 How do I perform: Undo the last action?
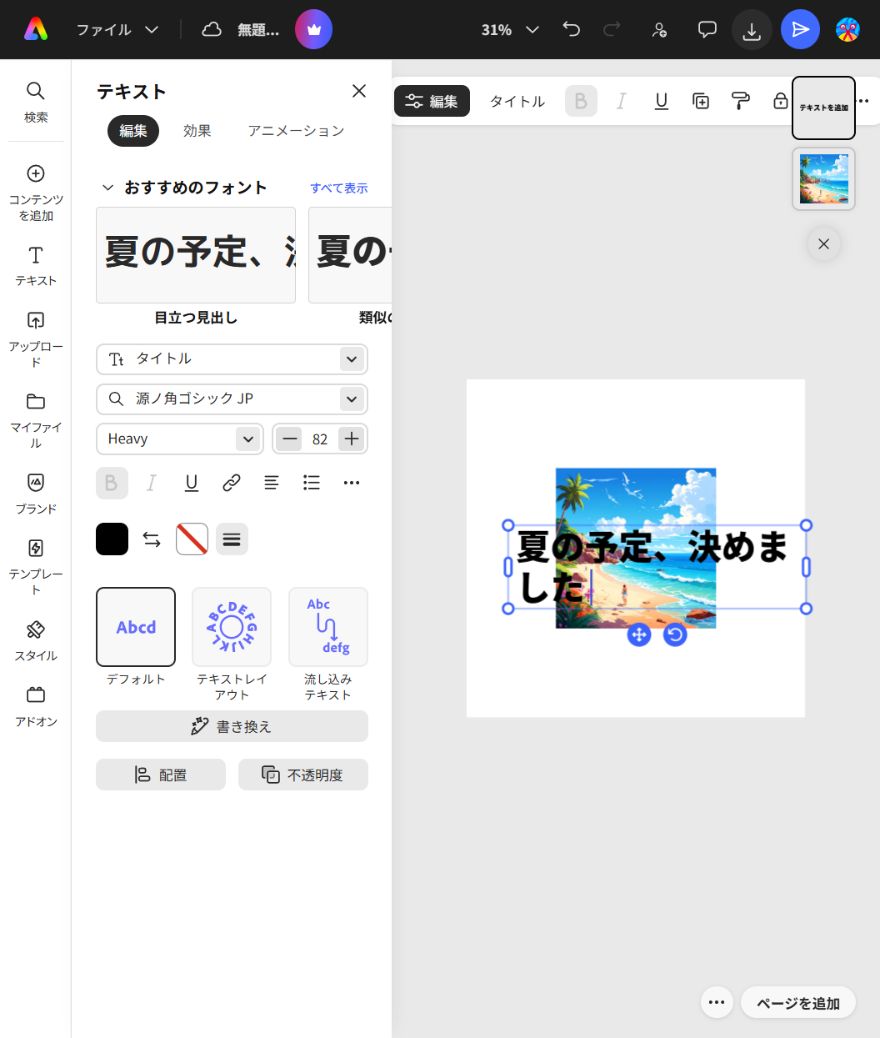coord(571,29)
